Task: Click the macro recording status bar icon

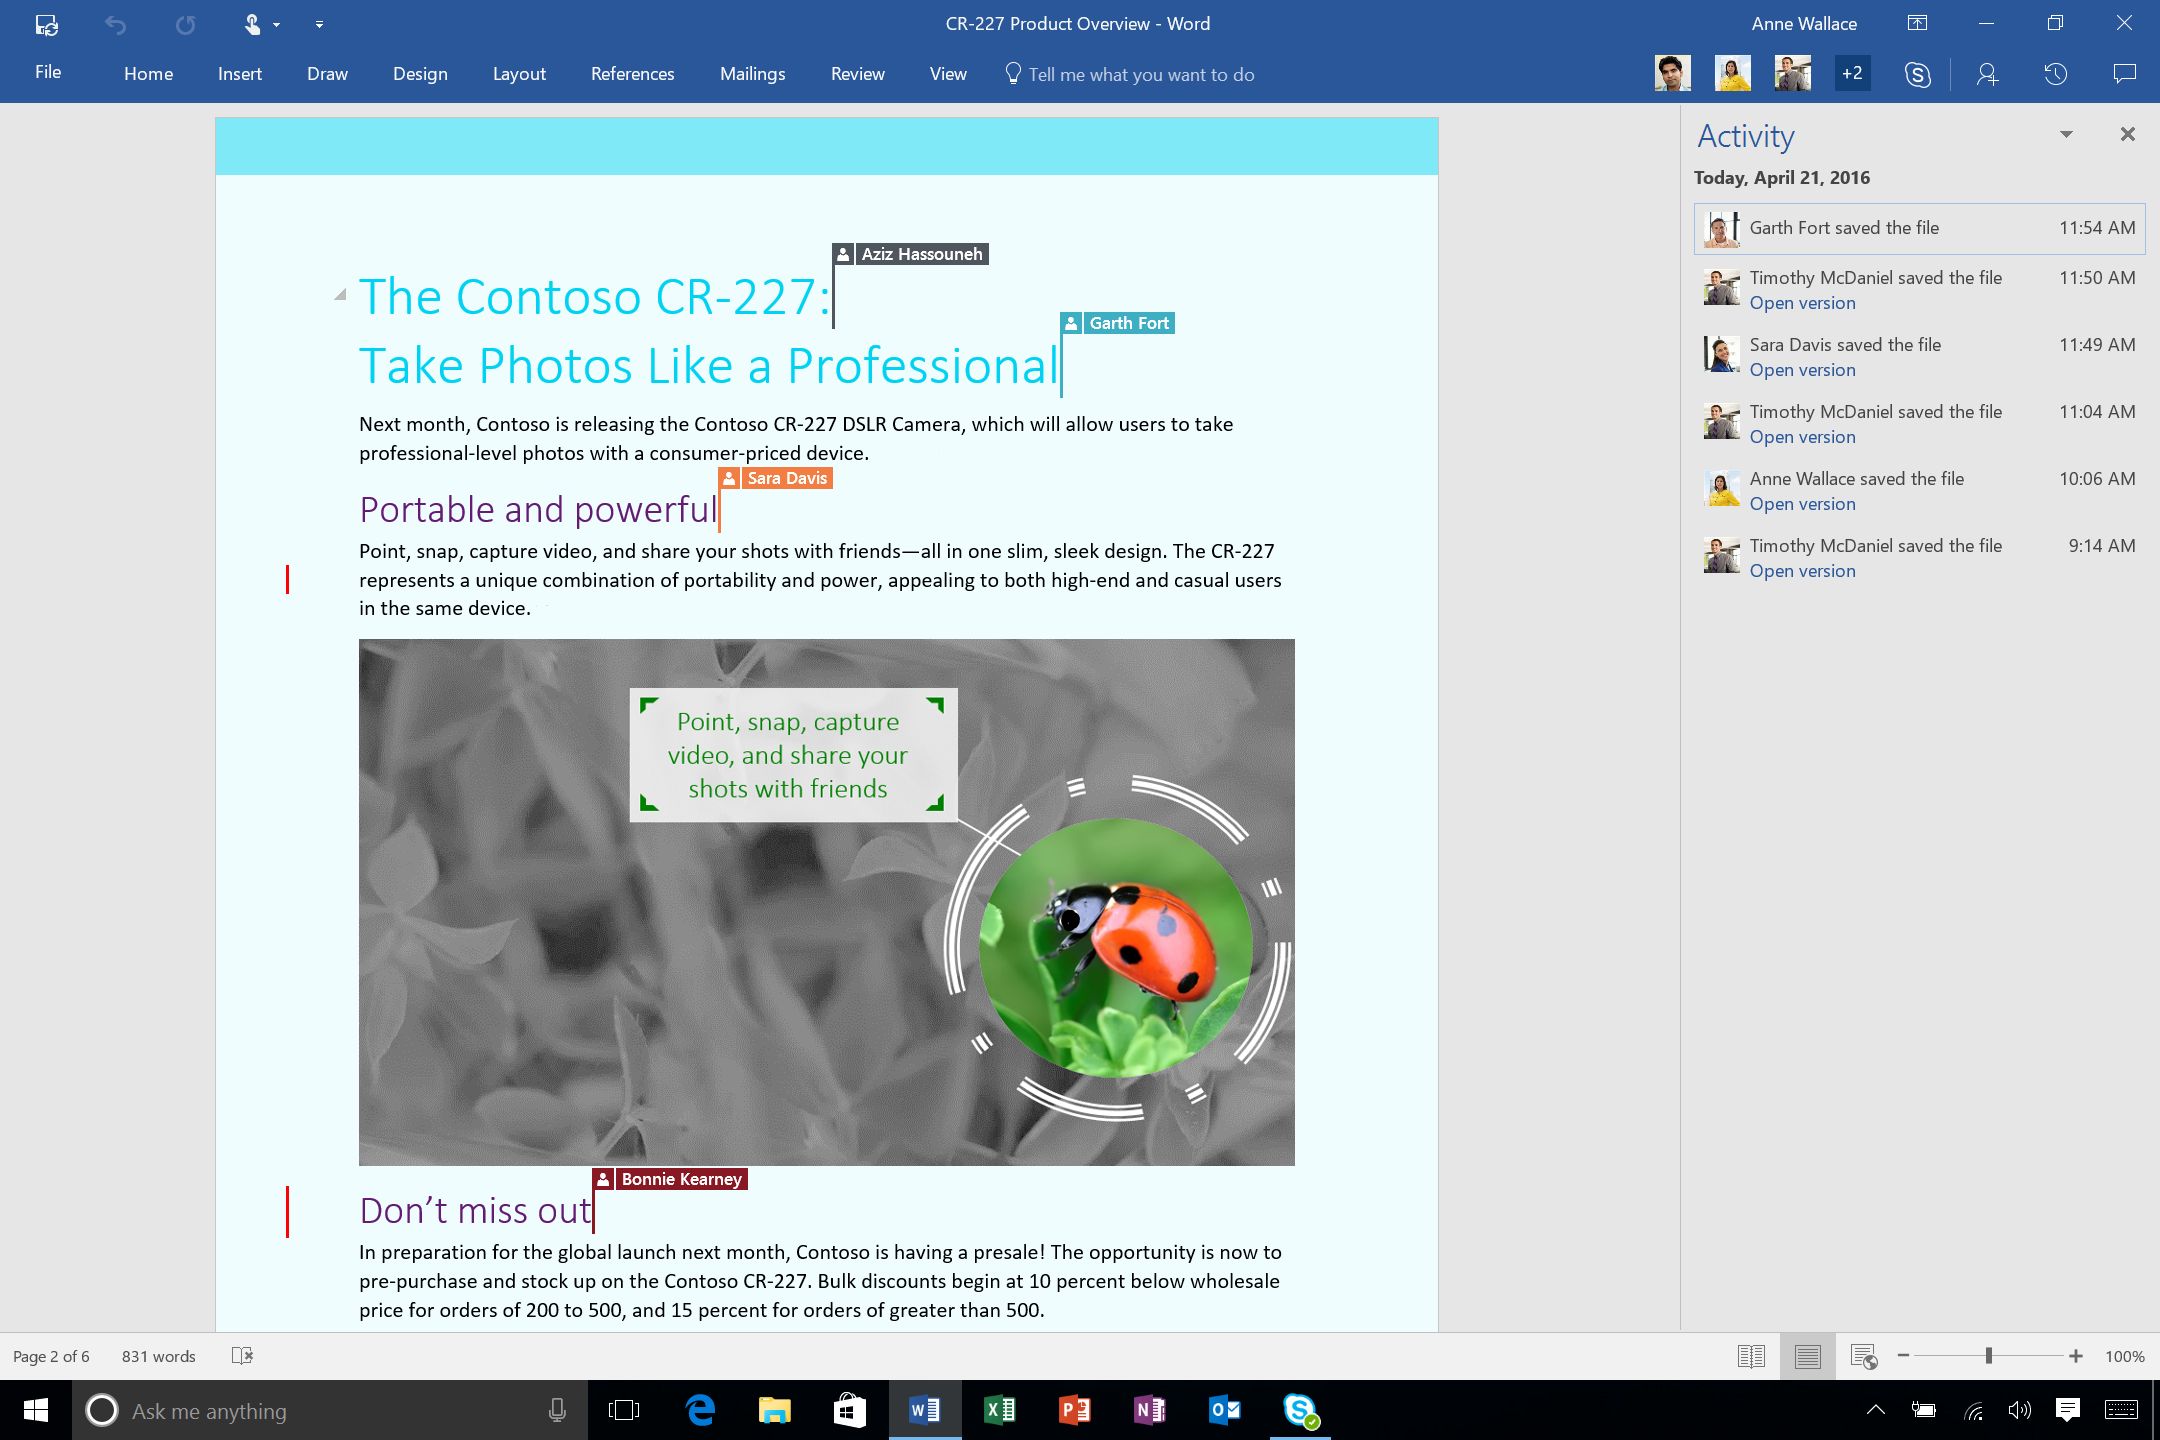Action: click(x=242, y=1356)
